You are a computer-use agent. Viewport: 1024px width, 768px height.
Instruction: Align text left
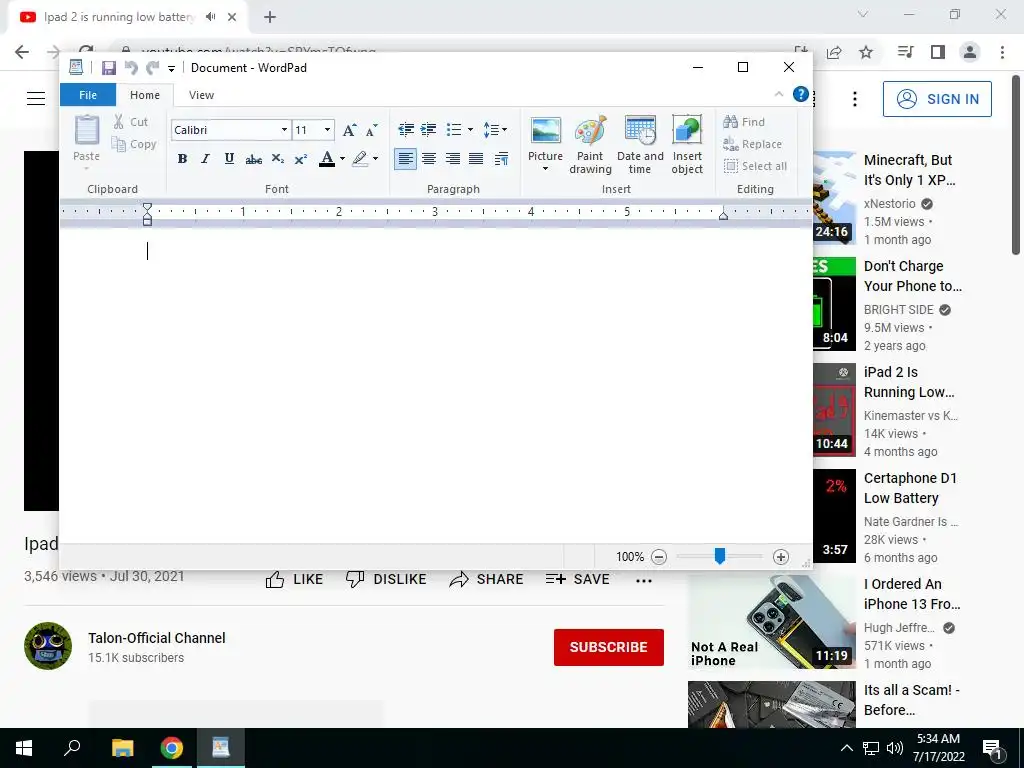point(406,159)
